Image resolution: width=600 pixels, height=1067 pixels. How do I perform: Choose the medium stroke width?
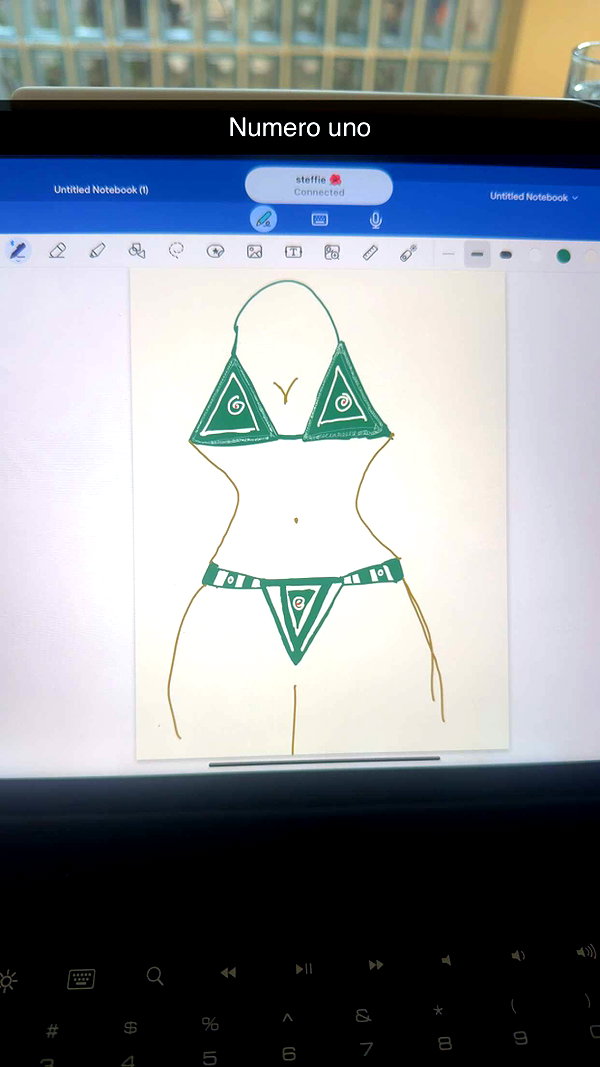point(478,255)
